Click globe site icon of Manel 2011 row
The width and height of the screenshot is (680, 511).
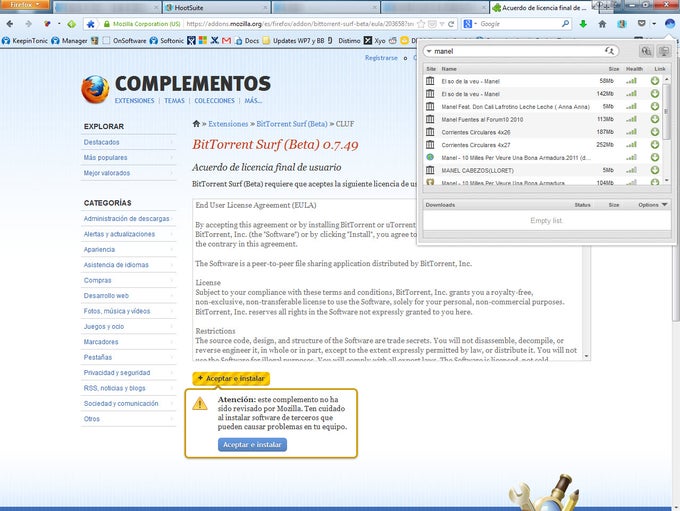click(430, 157)
